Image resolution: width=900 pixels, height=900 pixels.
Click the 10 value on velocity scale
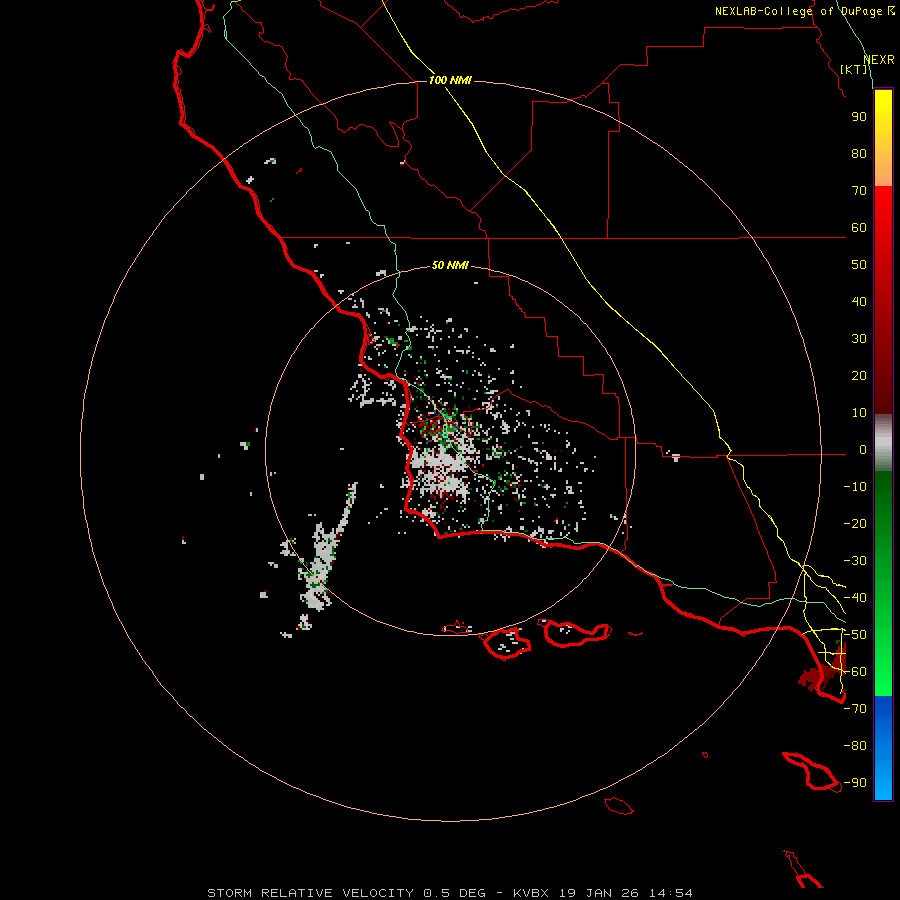[859, 413]
